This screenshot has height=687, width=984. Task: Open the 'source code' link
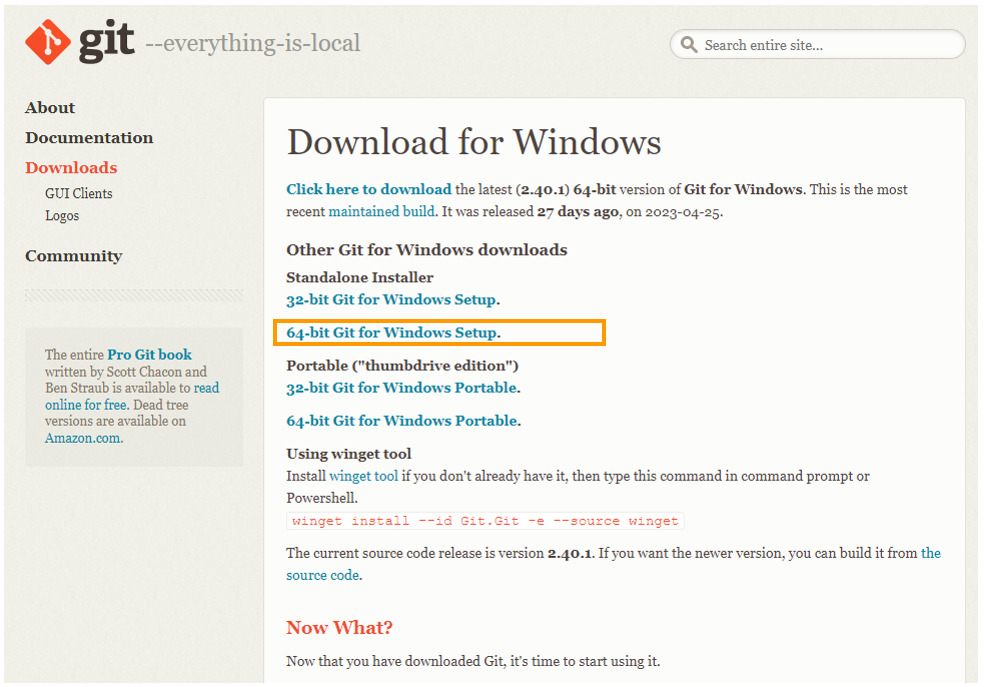[x=322, y=575]
